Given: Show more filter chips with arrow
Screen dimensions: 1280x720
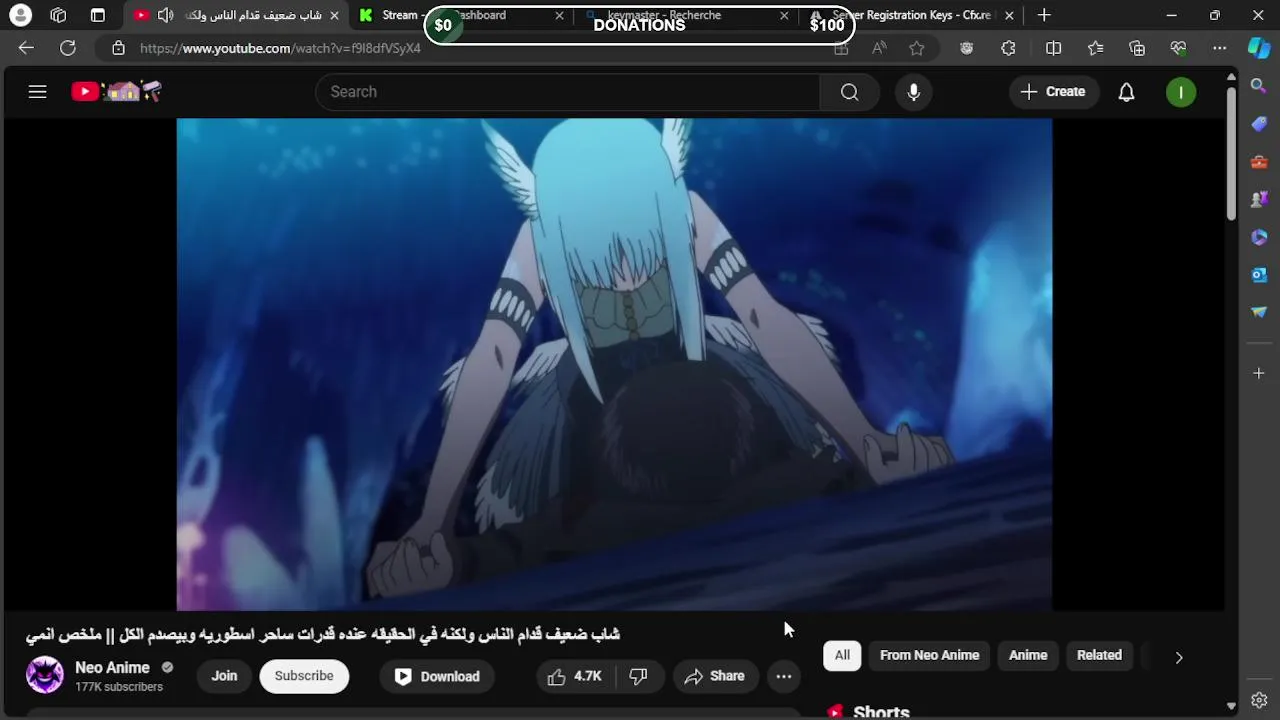Looking at the screenshot, I should [x=1178, y=657].
